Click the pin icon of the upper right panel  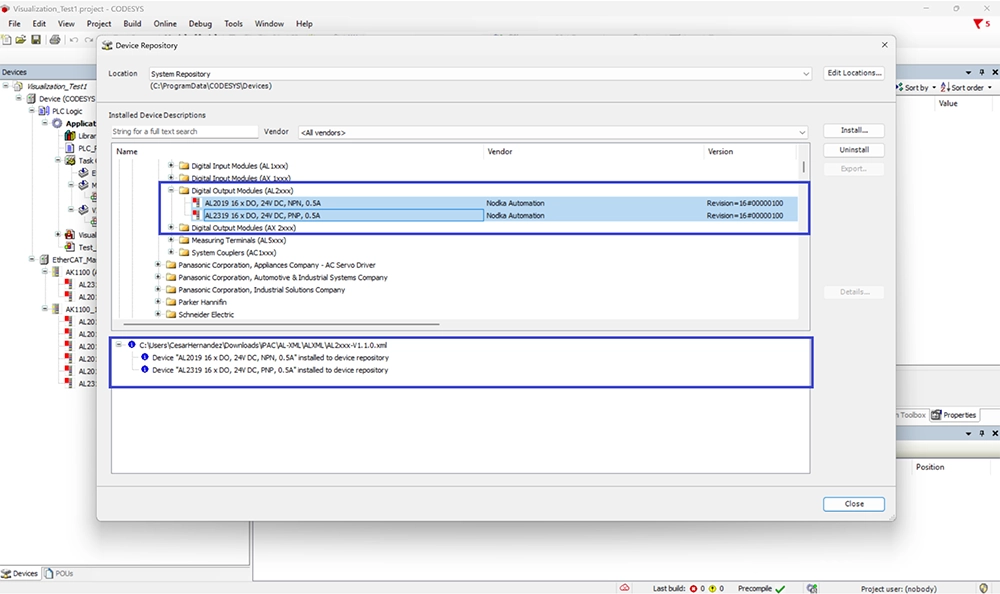982,72
